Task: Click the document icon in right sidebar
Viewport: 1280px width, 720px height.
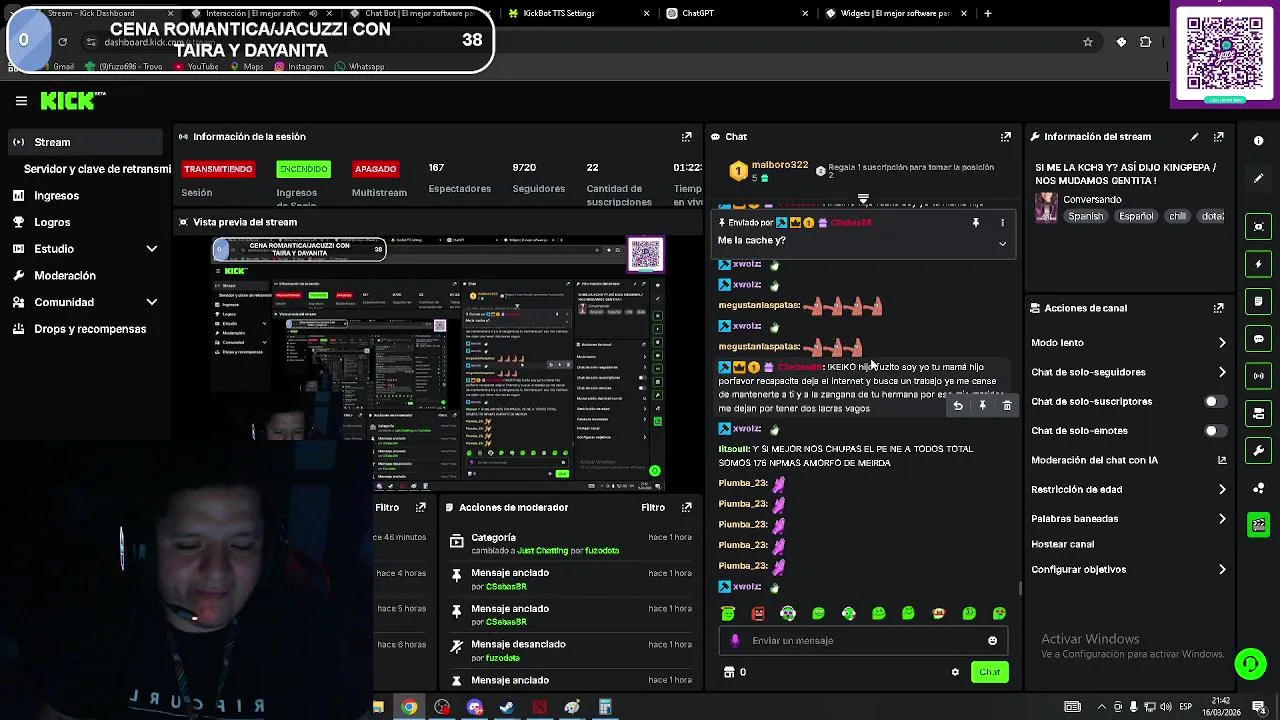Action: (x=1259, y=301)
